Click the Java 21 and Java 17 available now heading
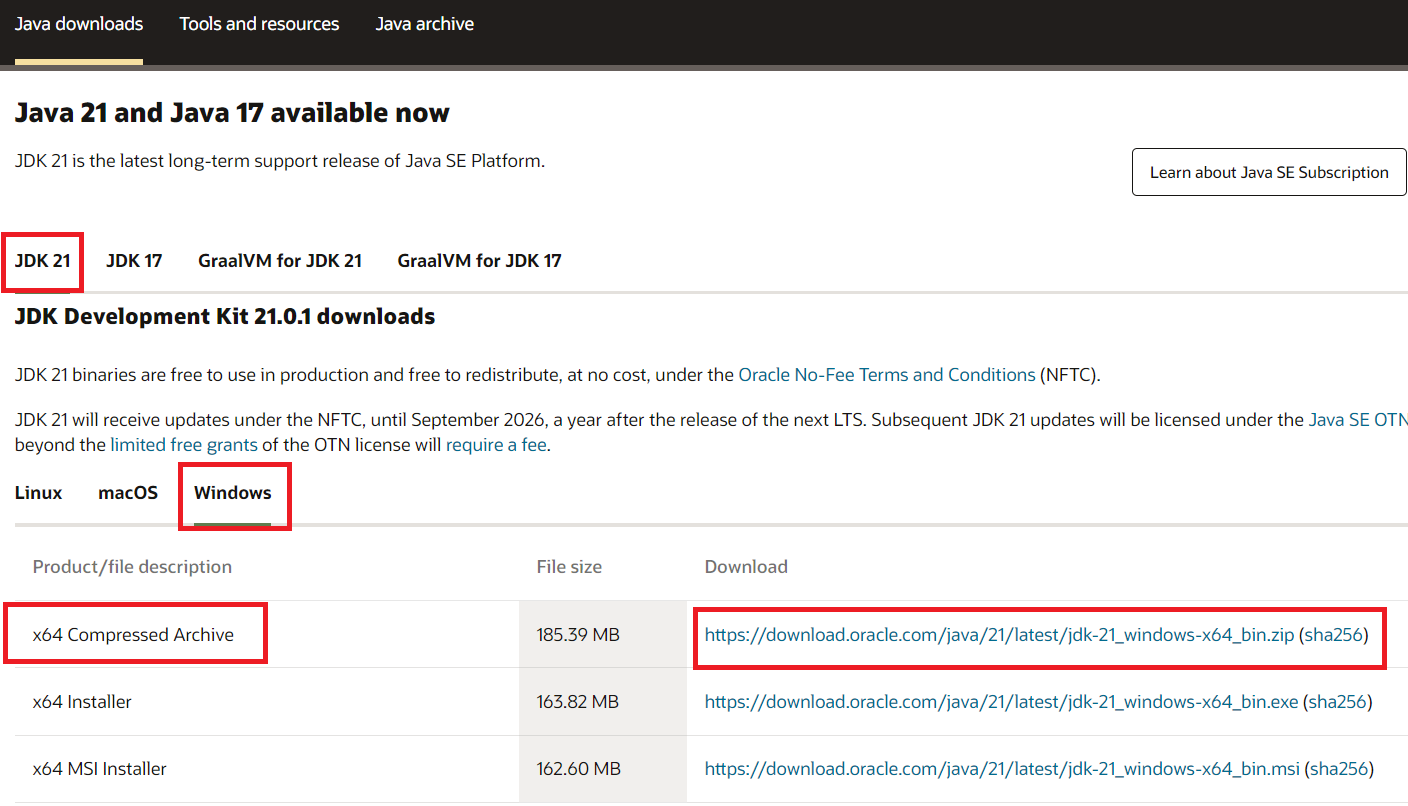This screenshot has height=806, width=1408. (232, 113)
